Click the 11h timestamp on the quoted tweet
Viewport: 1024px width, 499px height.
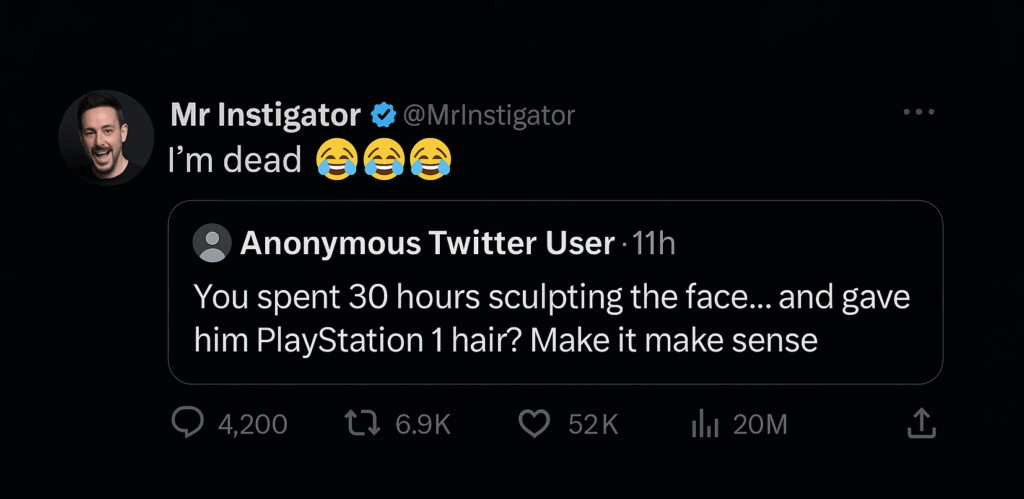655,243
